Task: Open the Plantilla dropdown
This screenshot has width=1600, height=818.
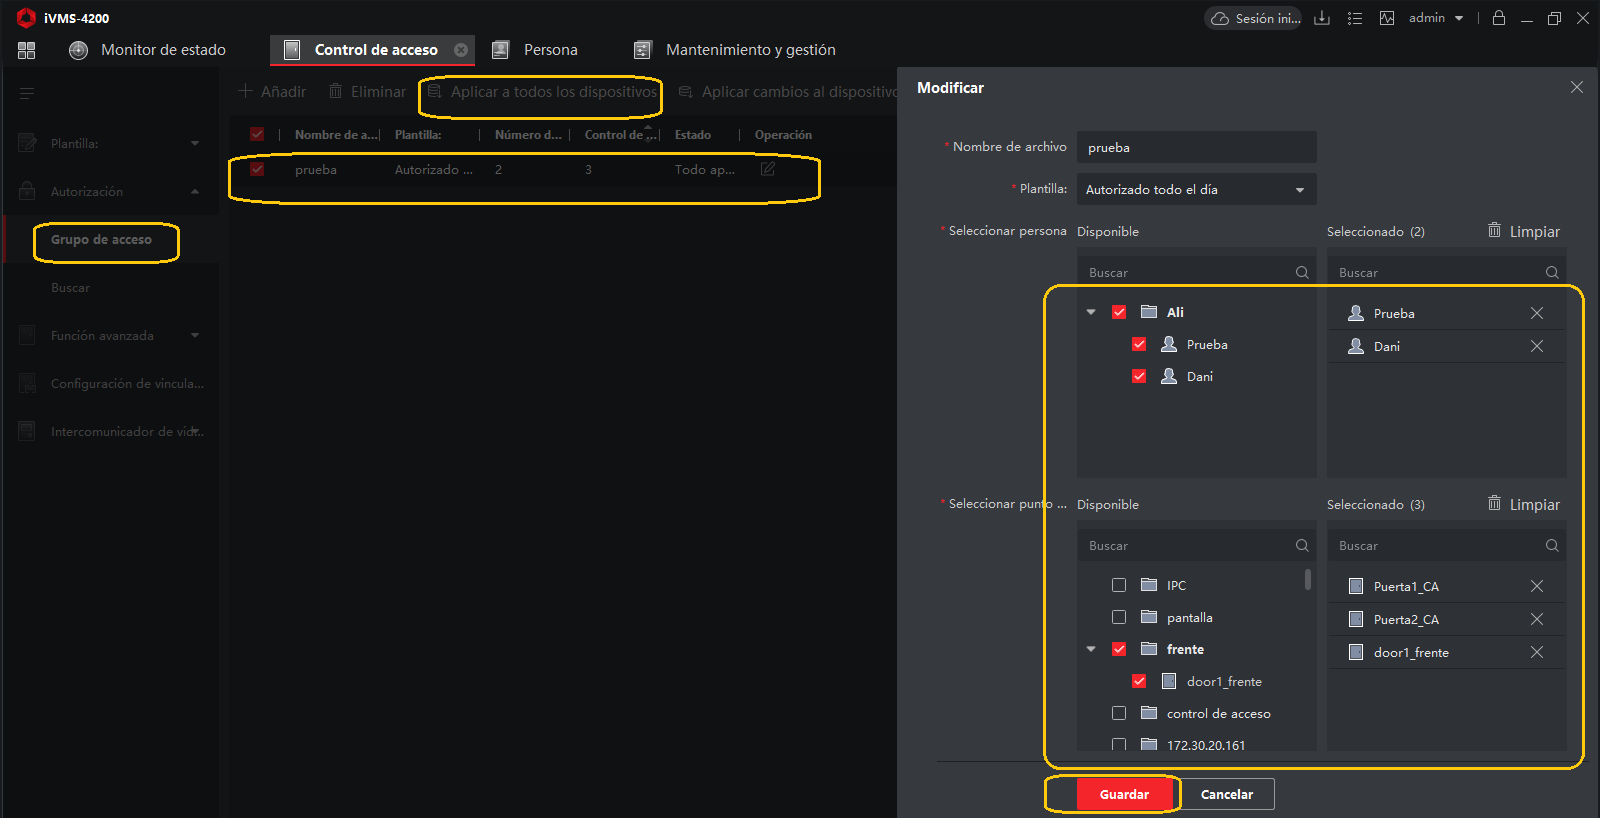Action: pos(1196,189)
